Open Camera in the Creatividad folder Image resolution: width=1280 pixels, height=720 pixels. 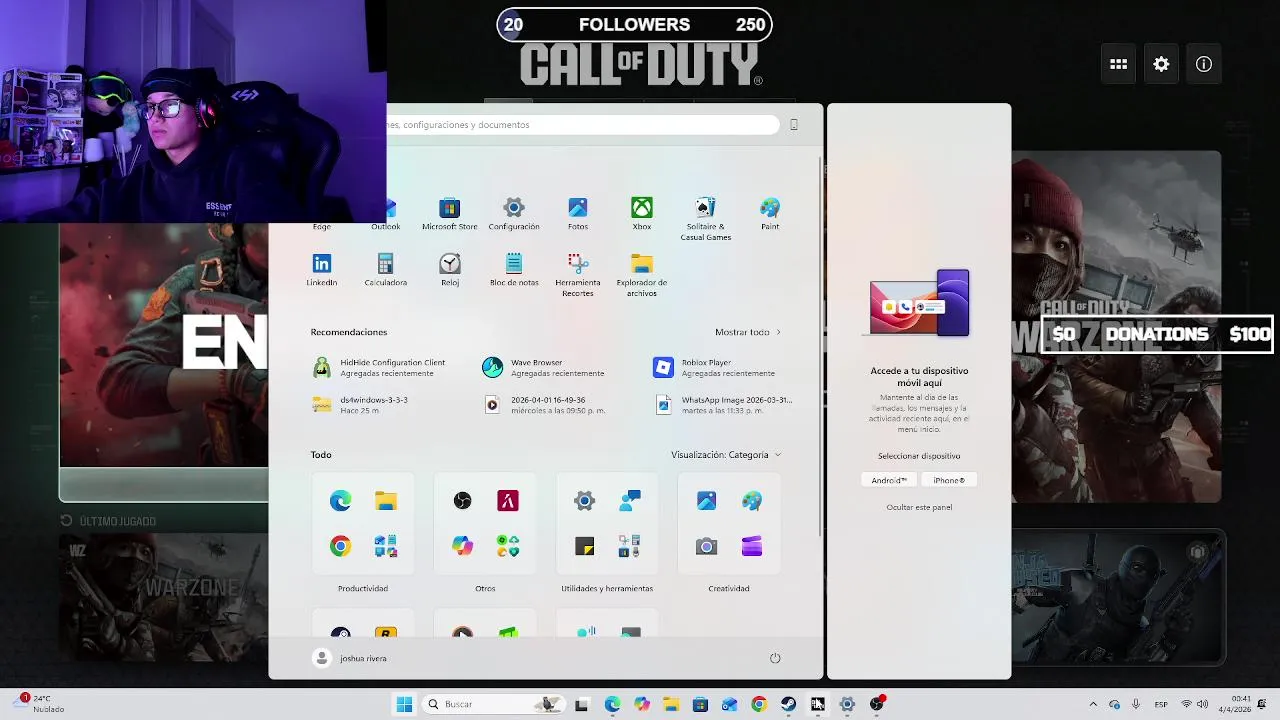click(706, 546)
